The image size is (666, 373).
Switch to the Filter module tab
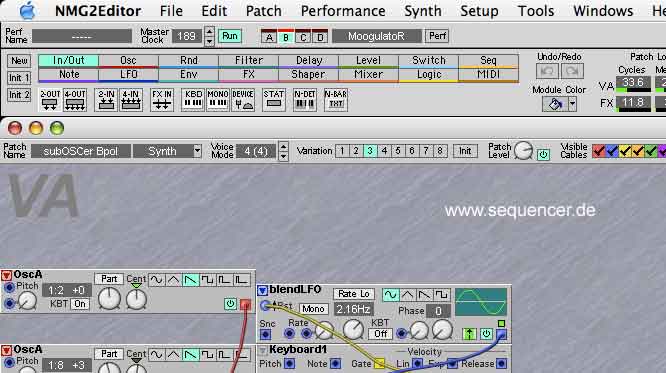pyautogui.click(x=249, y=61)
